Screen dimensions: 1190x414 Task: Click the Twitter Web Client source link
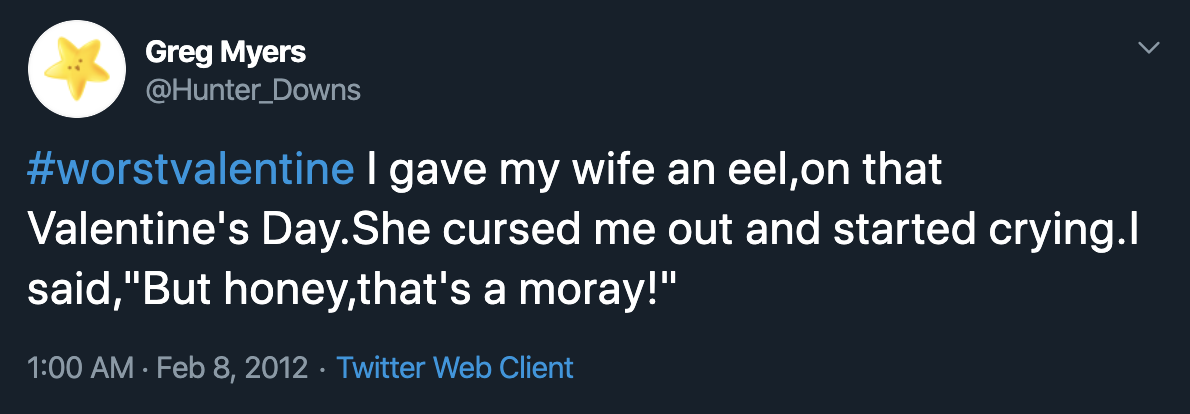pos(455,367)
